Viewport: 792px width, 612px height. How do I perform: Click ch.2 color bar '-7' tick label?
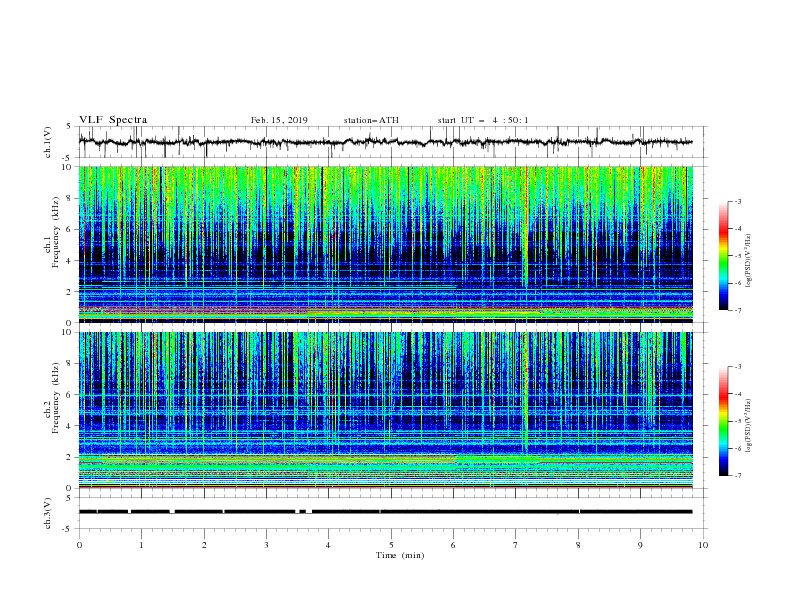[738, 476]
